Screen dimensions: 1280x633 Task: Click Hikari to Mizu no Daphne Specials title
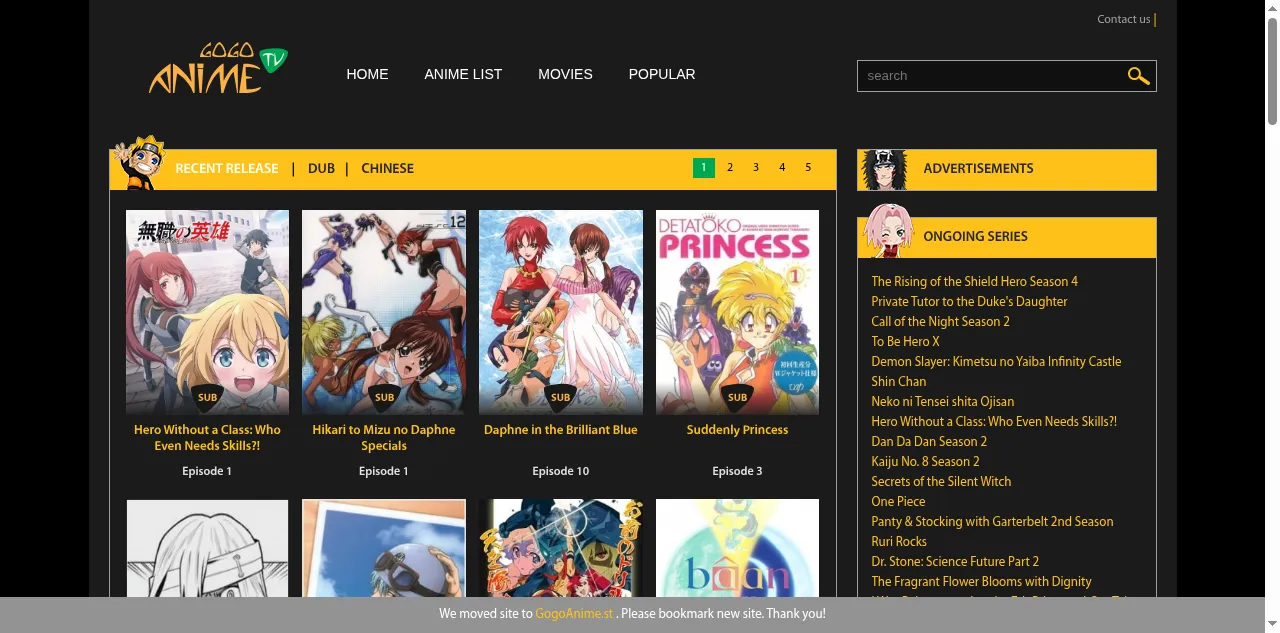384,438
